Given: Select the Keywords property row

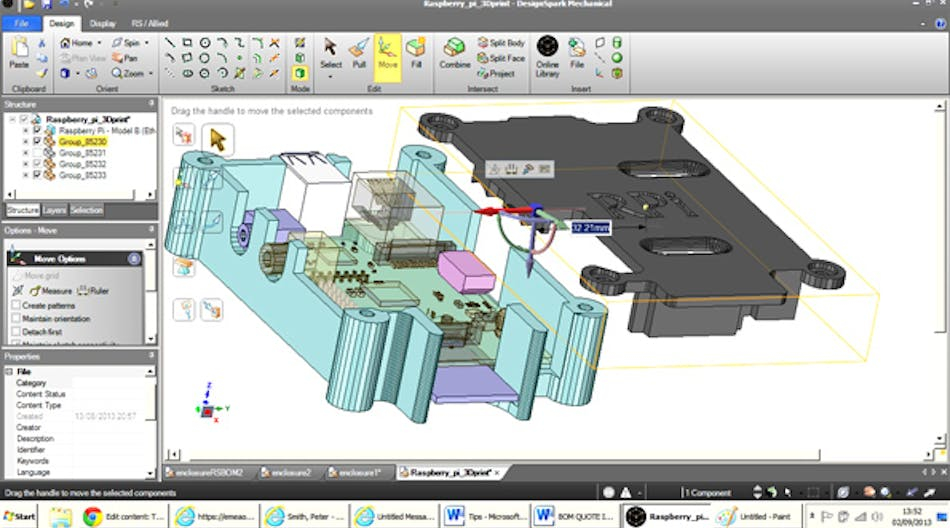Looking at the screenshot, I should tap(79, 461).
